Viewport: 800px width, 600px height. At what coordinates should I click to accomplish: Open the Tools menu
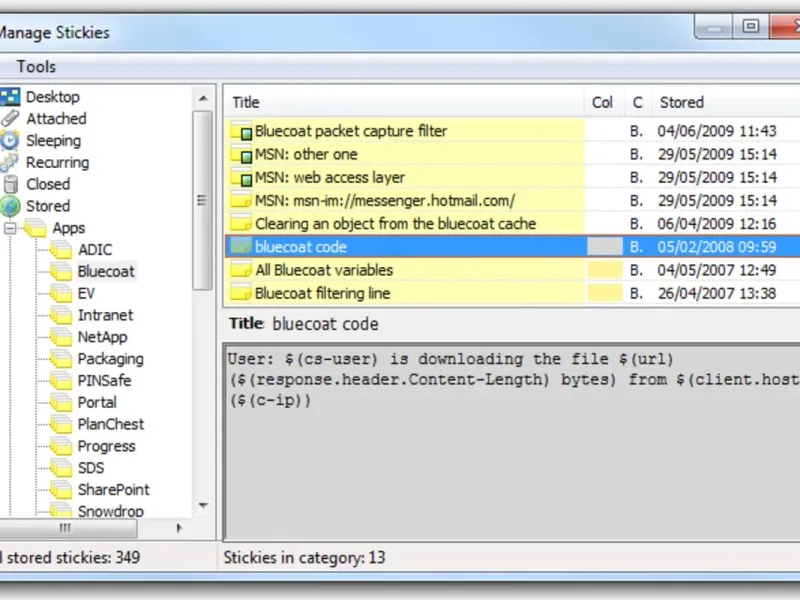[x=36, y=67]
